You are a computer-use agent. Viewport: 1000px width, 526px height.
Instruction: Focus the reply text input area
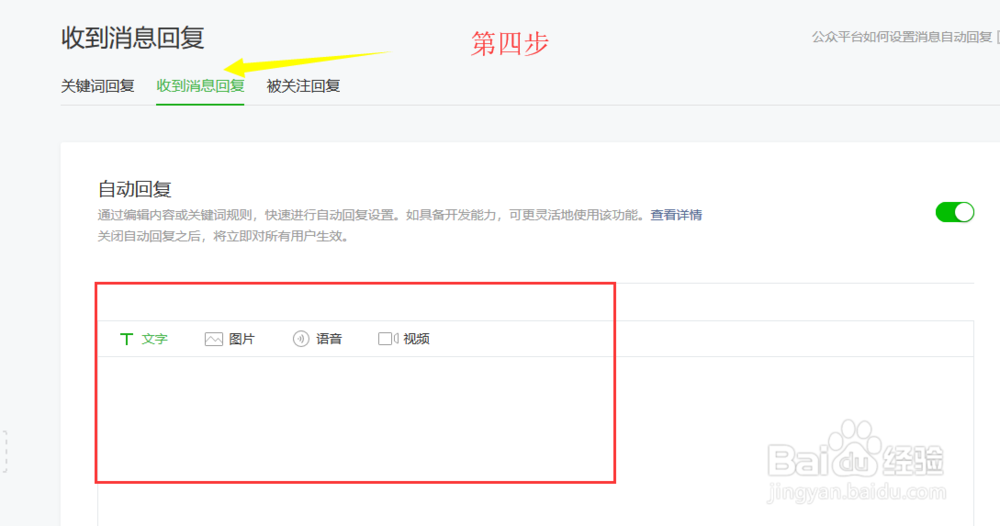[x=536, y=440]
